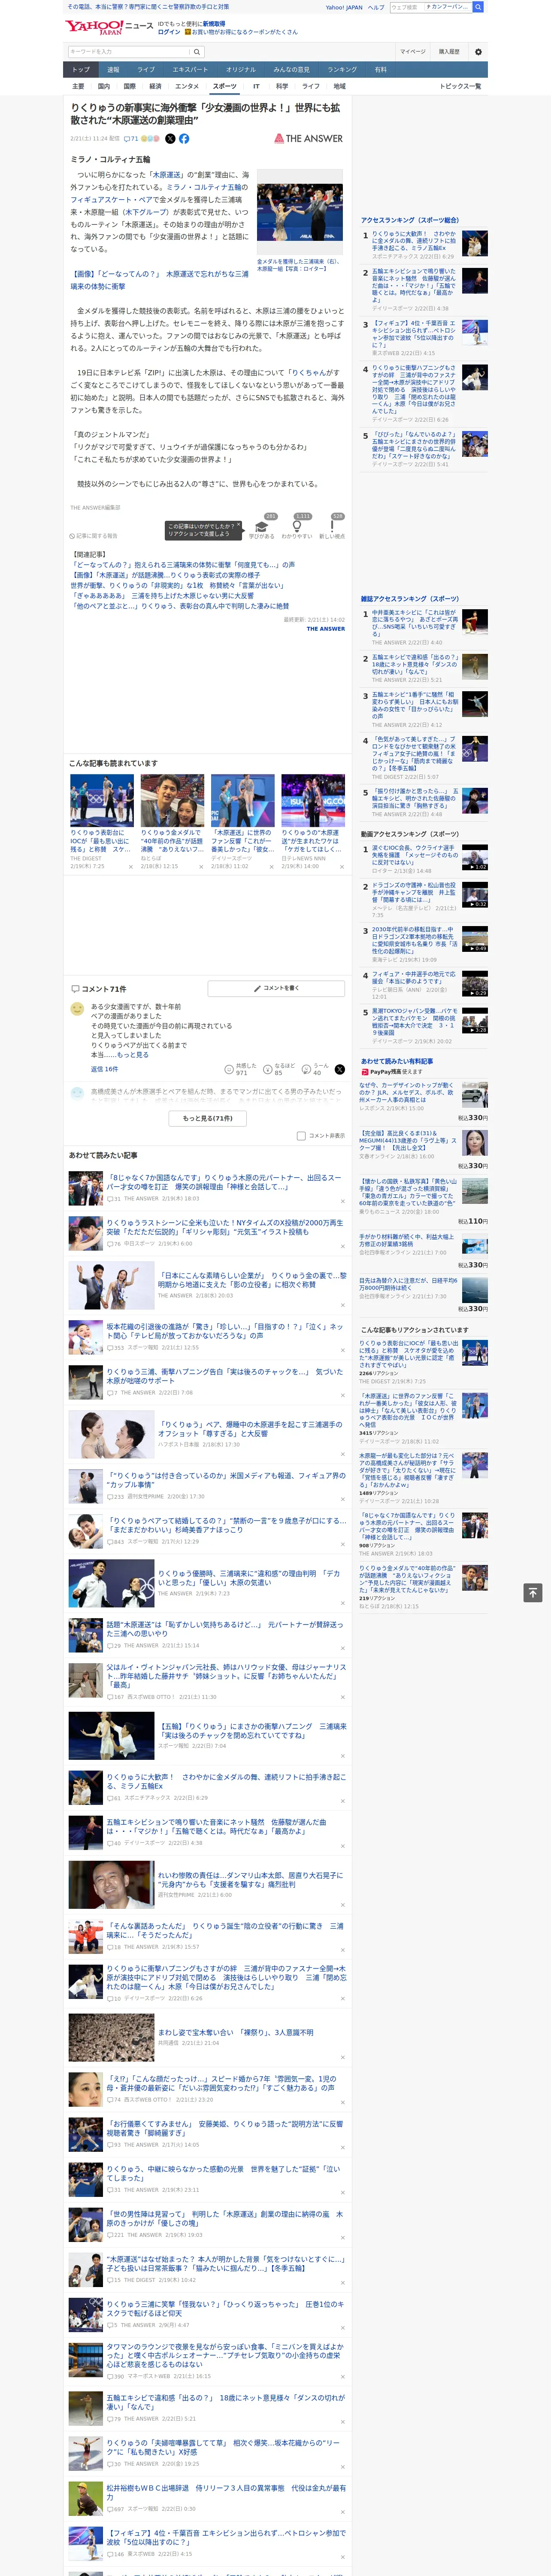The height and width of the screenshot is (2576, 551).
Task: Open the エキスパート navigation tab
Action: tap(190, 70)
